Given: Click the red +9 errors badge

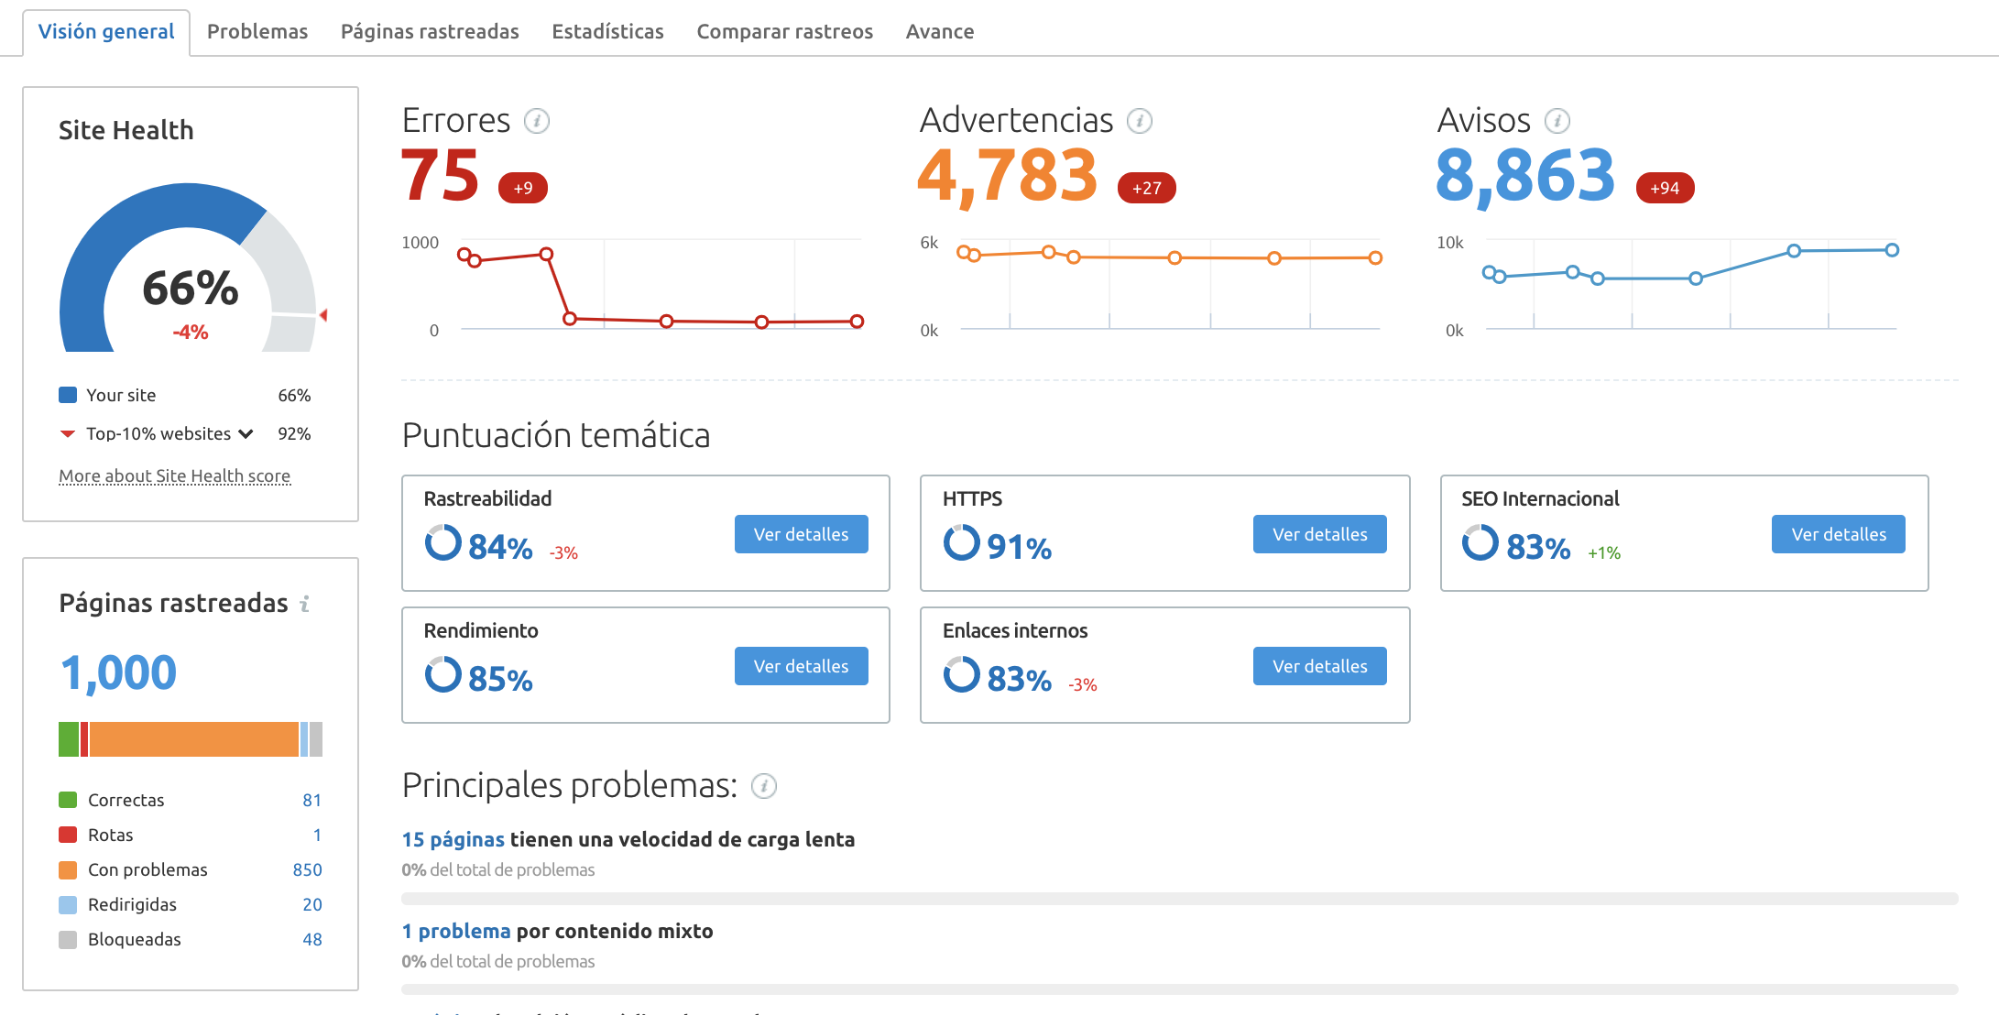Looking at the screenshot, I should pyautogui.click(x=523, y=188).
